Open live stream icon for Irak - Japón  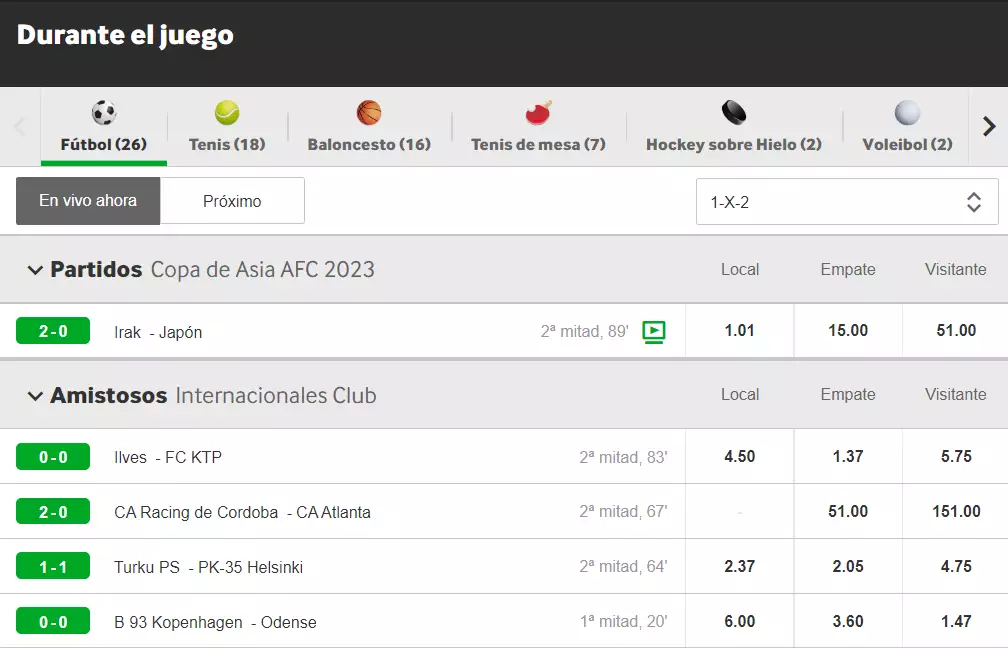click(654, 332)
